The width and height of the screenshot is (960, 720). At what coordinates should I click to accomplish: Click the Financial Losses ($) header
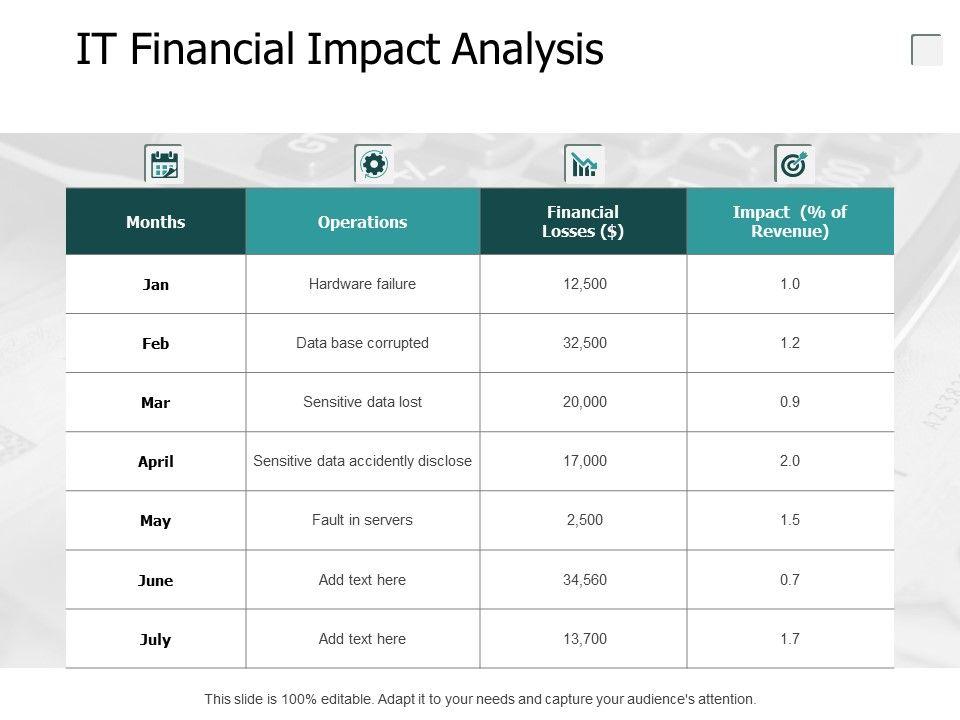(583, 222)
